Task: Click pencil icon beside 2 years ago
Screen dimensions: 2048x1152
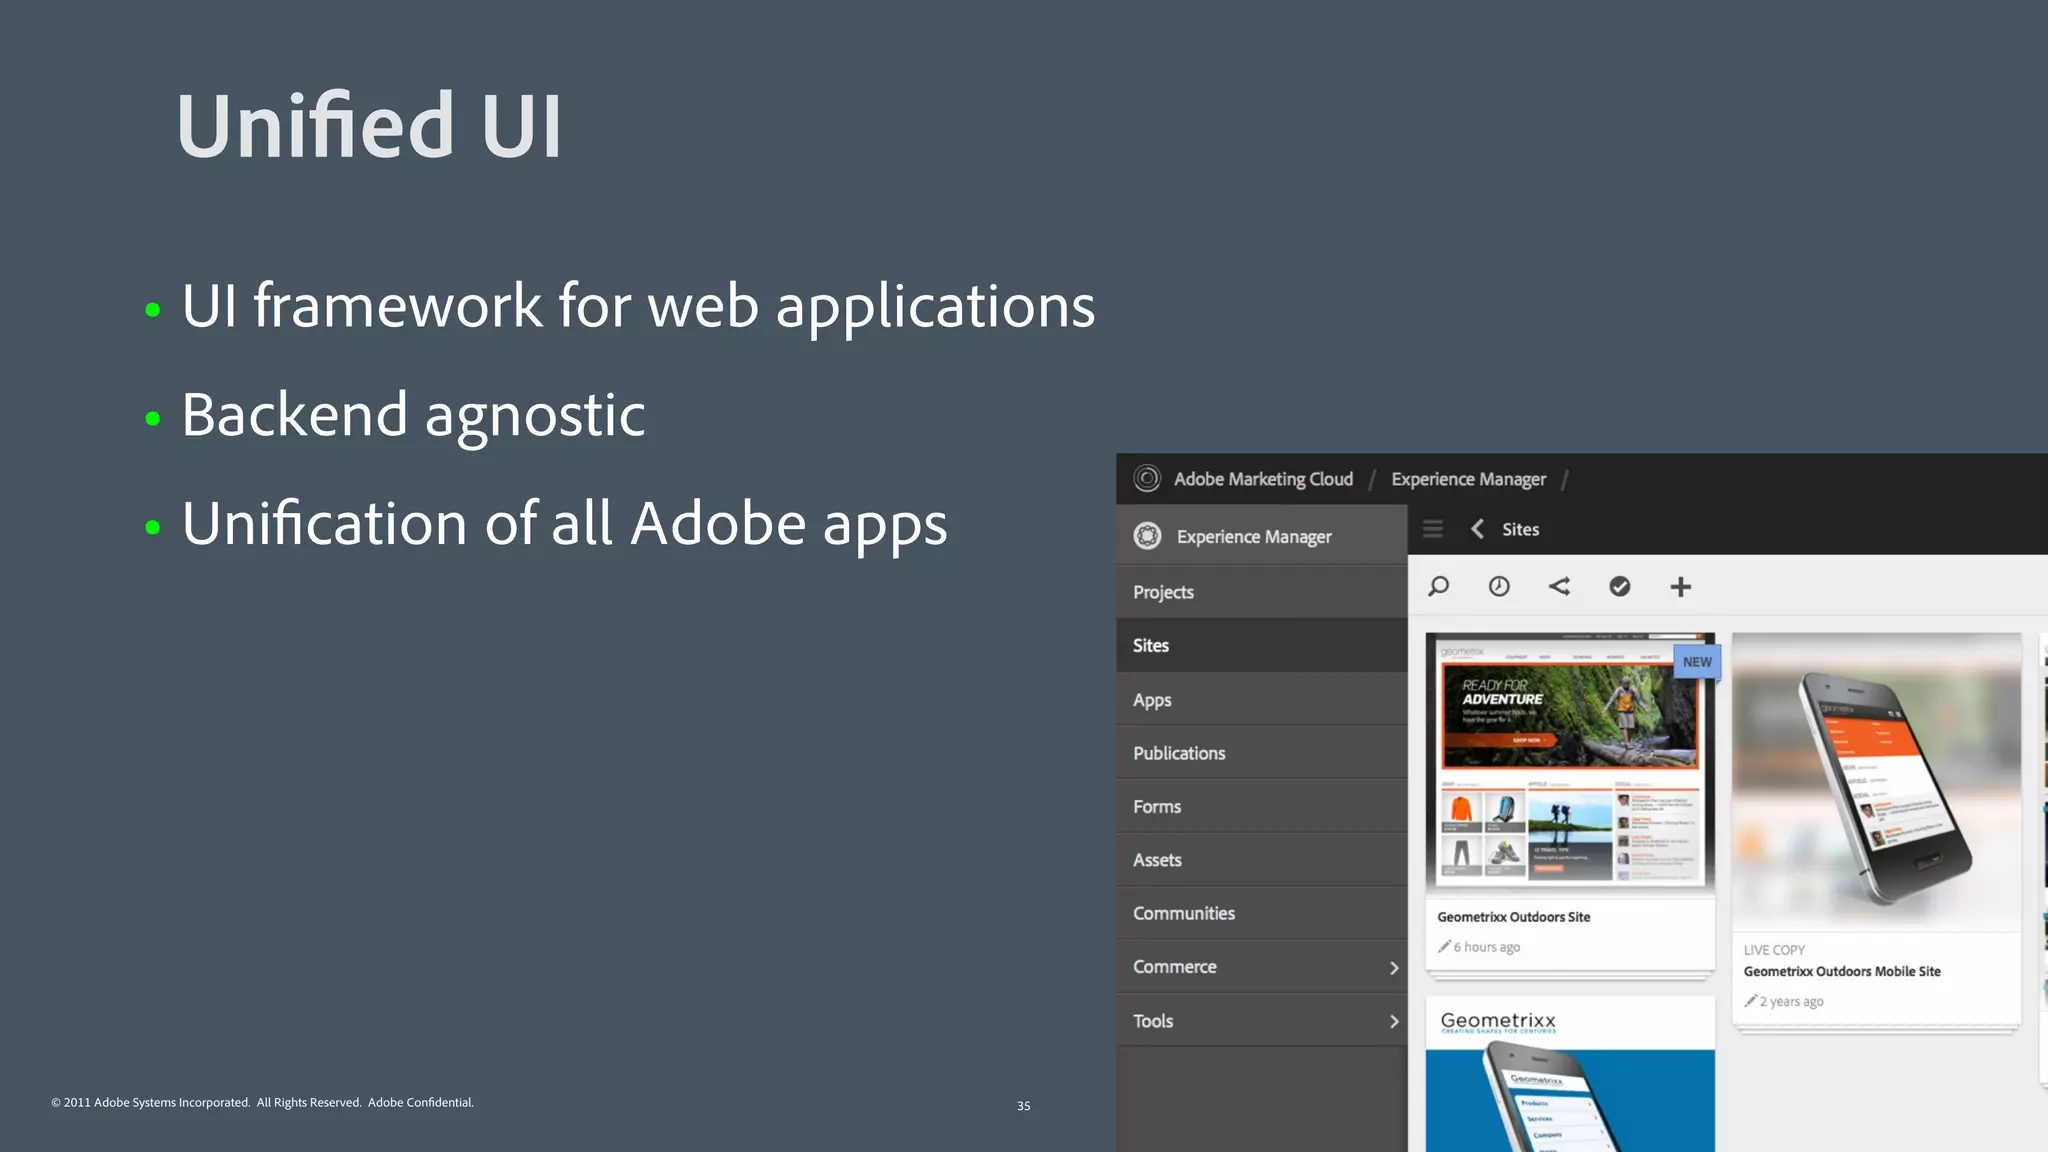Action: (x=1750, y=1001)
